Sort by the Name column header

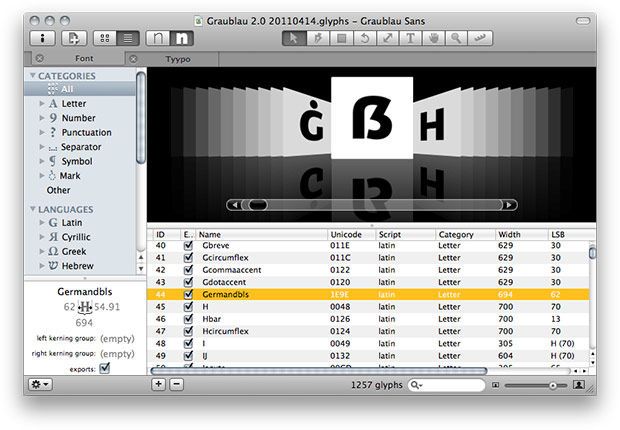coord(261,235)
